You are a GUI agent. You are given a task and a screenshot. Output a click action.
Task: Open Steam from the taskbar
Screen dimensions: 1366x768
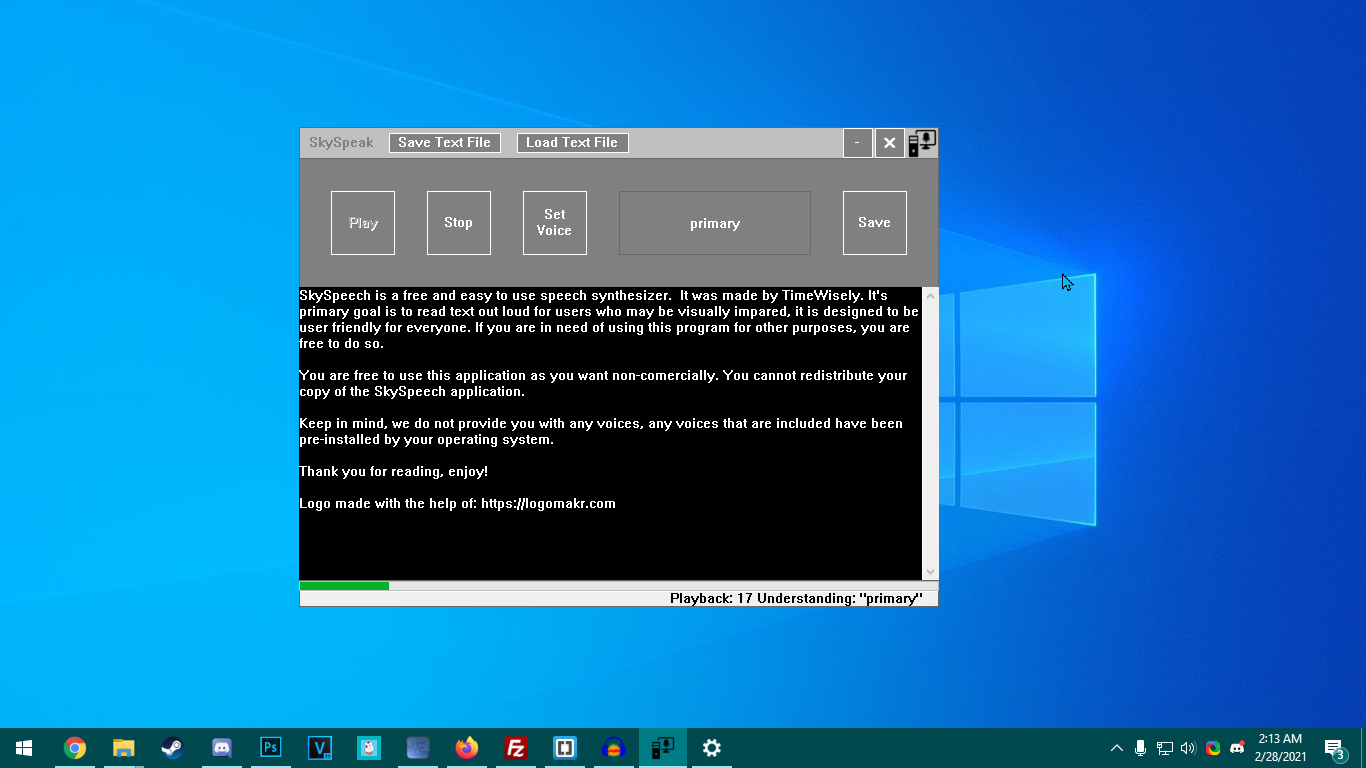(x=173, y=748)
